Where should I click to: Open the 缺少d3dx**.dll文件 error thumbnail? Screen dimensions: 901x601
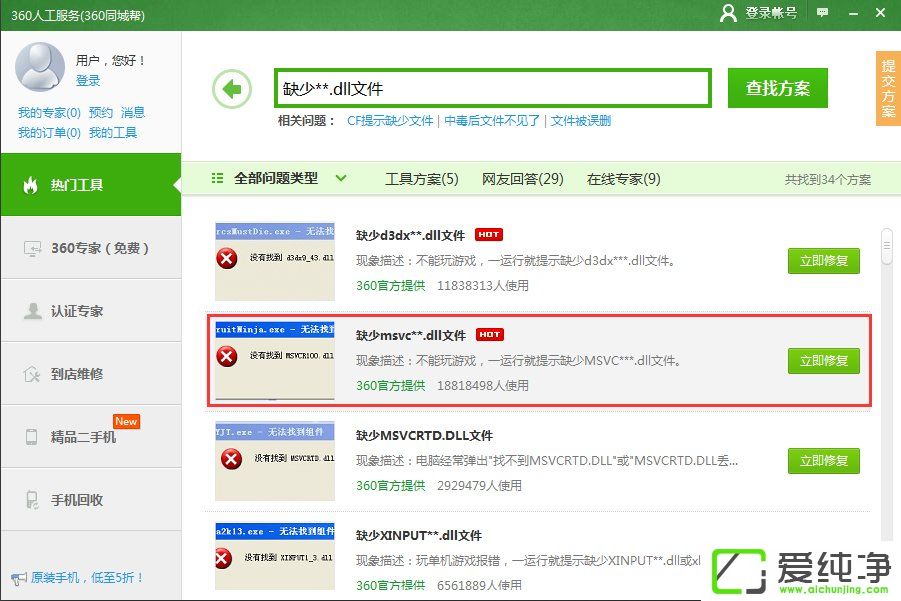pyautogui.click(x=275, y=262)
